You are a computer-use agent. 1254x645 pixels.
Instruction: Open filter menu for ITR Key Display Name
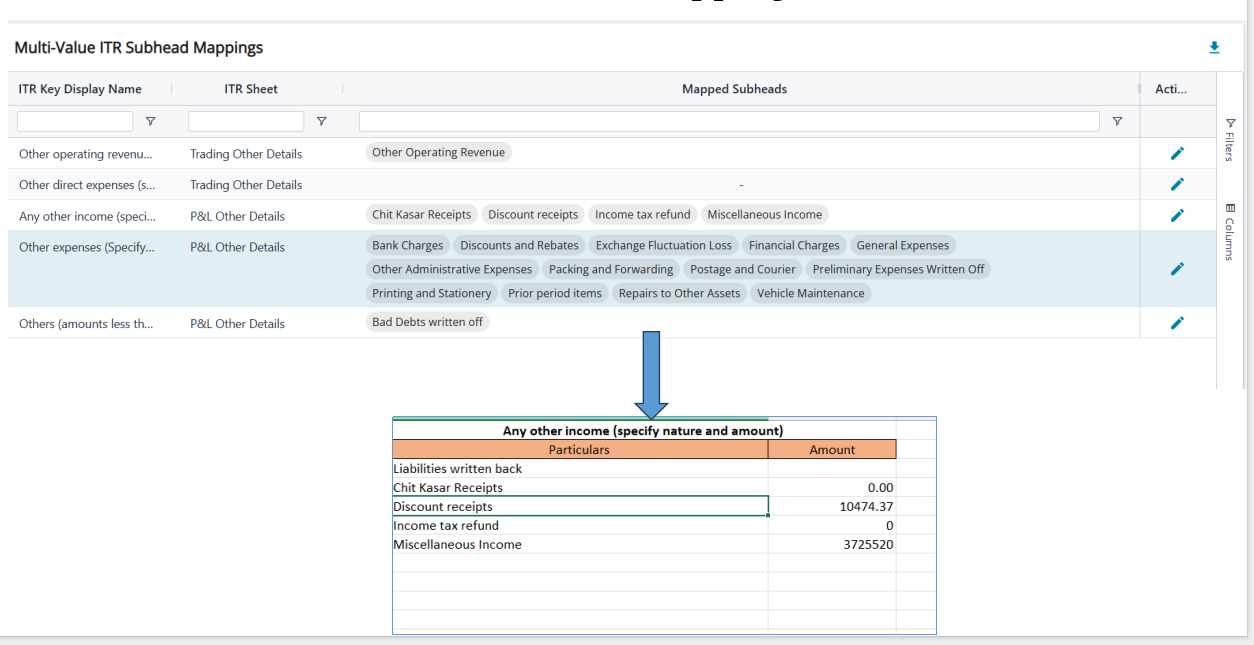coord(151,121)
